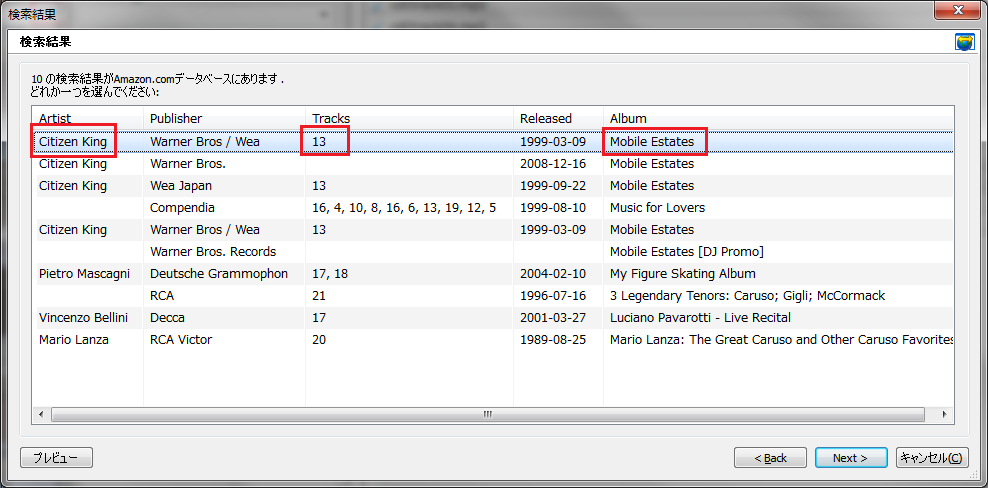
Task: Select the RCA 1996-07-16 row
Action: click(x=493, y=296)
